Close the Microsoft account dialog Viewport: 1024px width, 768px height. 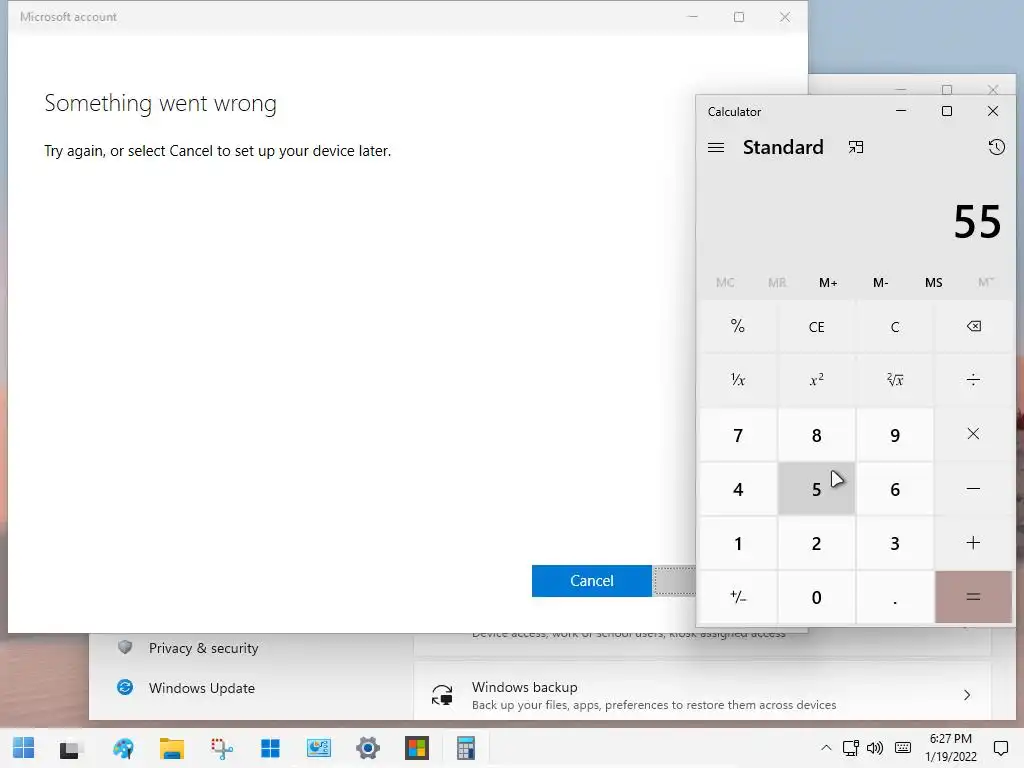tap(785, 17)
